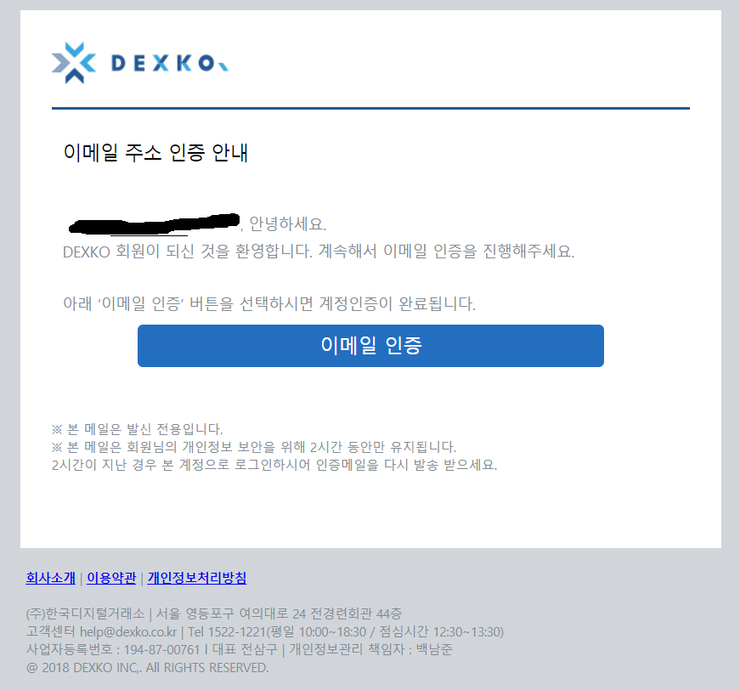Viewport: 740px width, 690px height.
Task: Click the greeting text 안녕하세요.
Action: coord(287,224)
